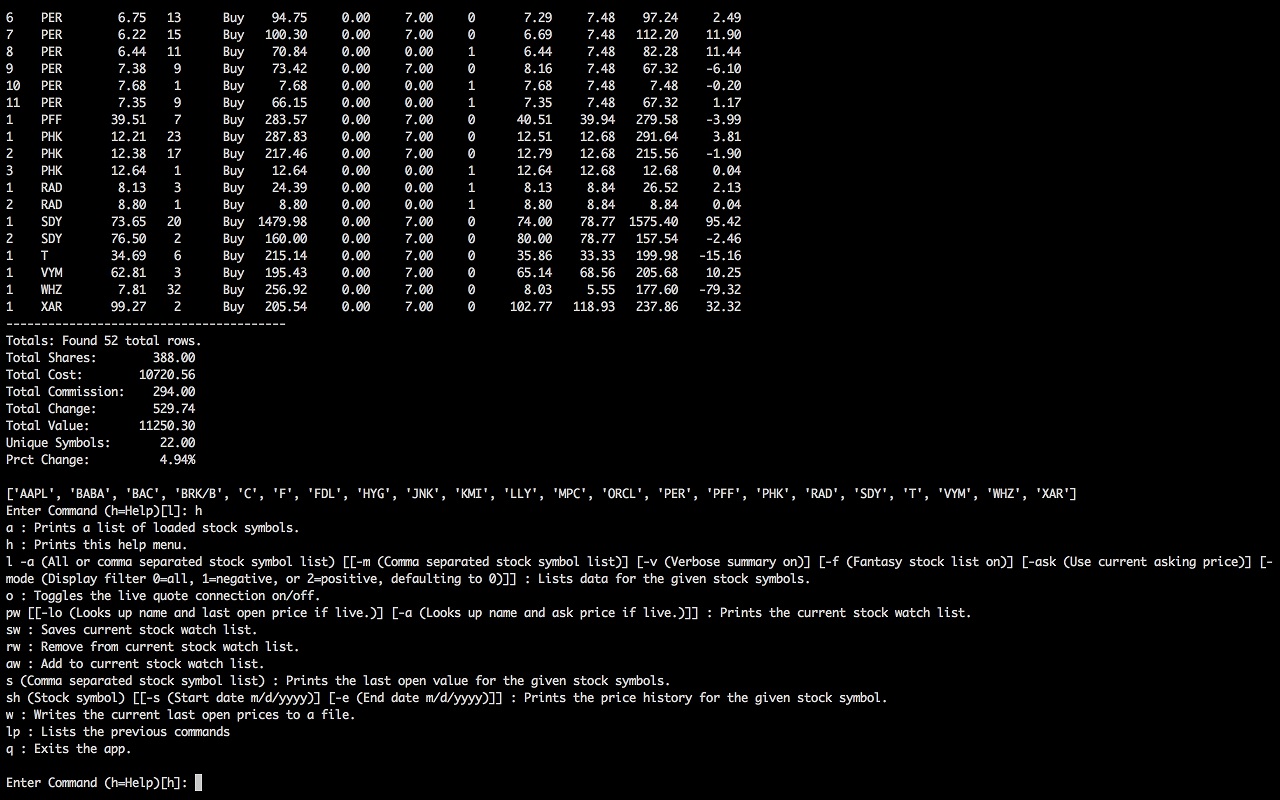Image resolution: width=1280 pixels, height=800 pixels.
Task: Click the help line "Remove from current stock watch list"
Action: tap(153, 647)
